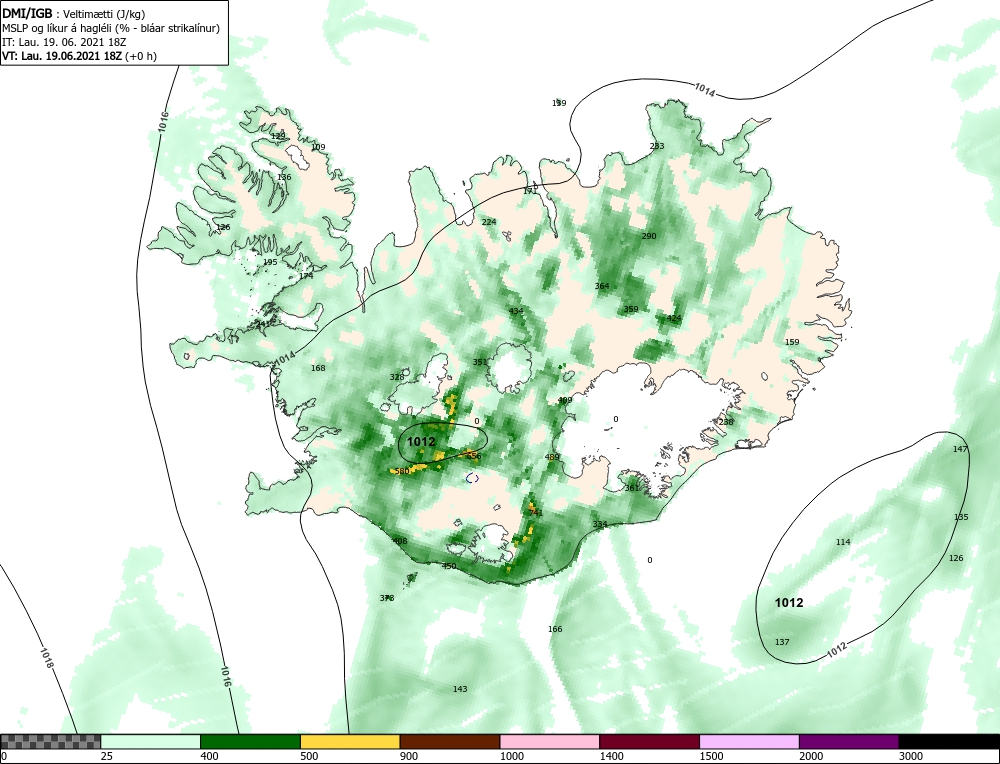
Task: Click the map value 328
Action: pyautogui.click(x=397, y=378)
